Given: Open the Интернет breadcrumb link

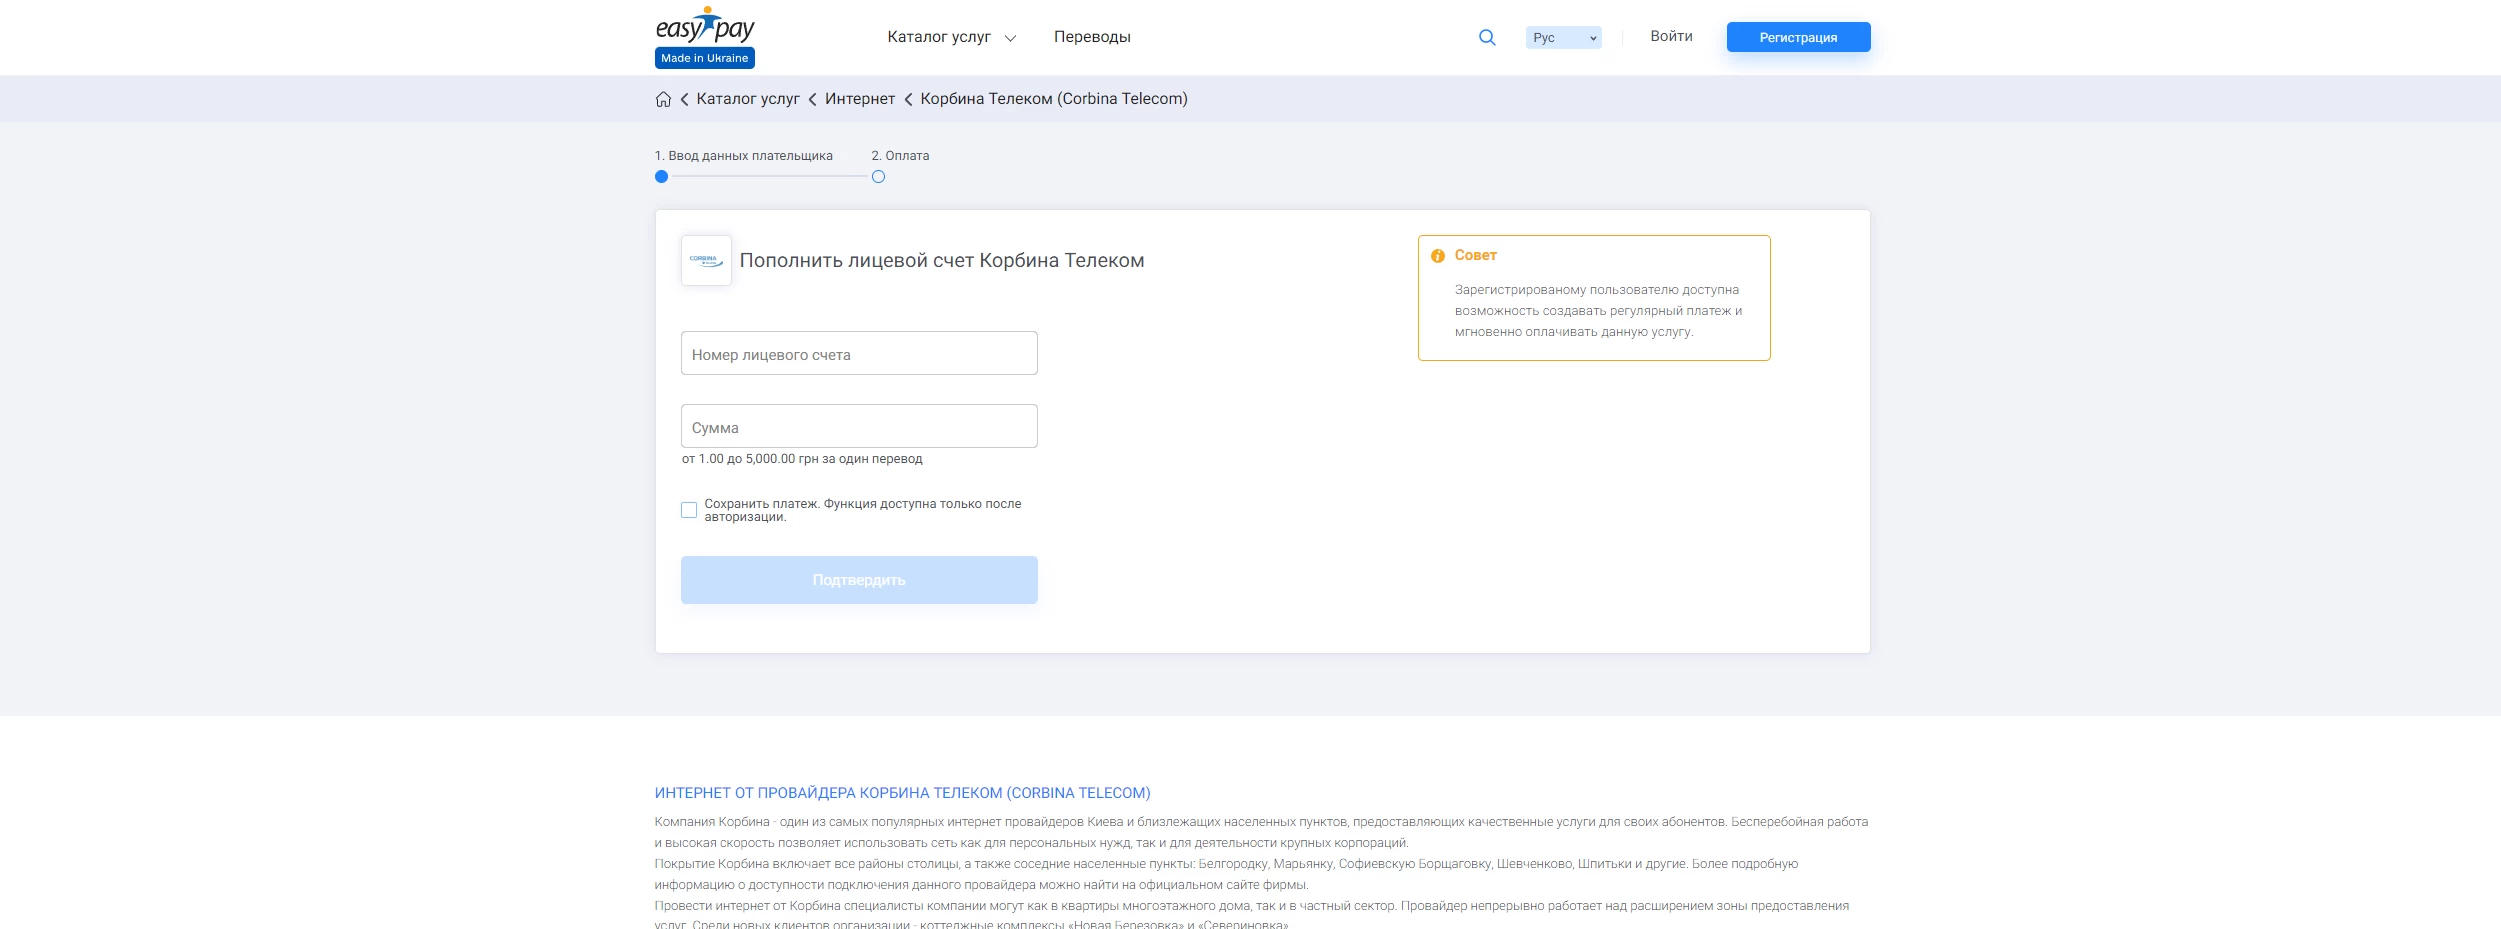Looking at the screenshot, I should pos(860,99).
